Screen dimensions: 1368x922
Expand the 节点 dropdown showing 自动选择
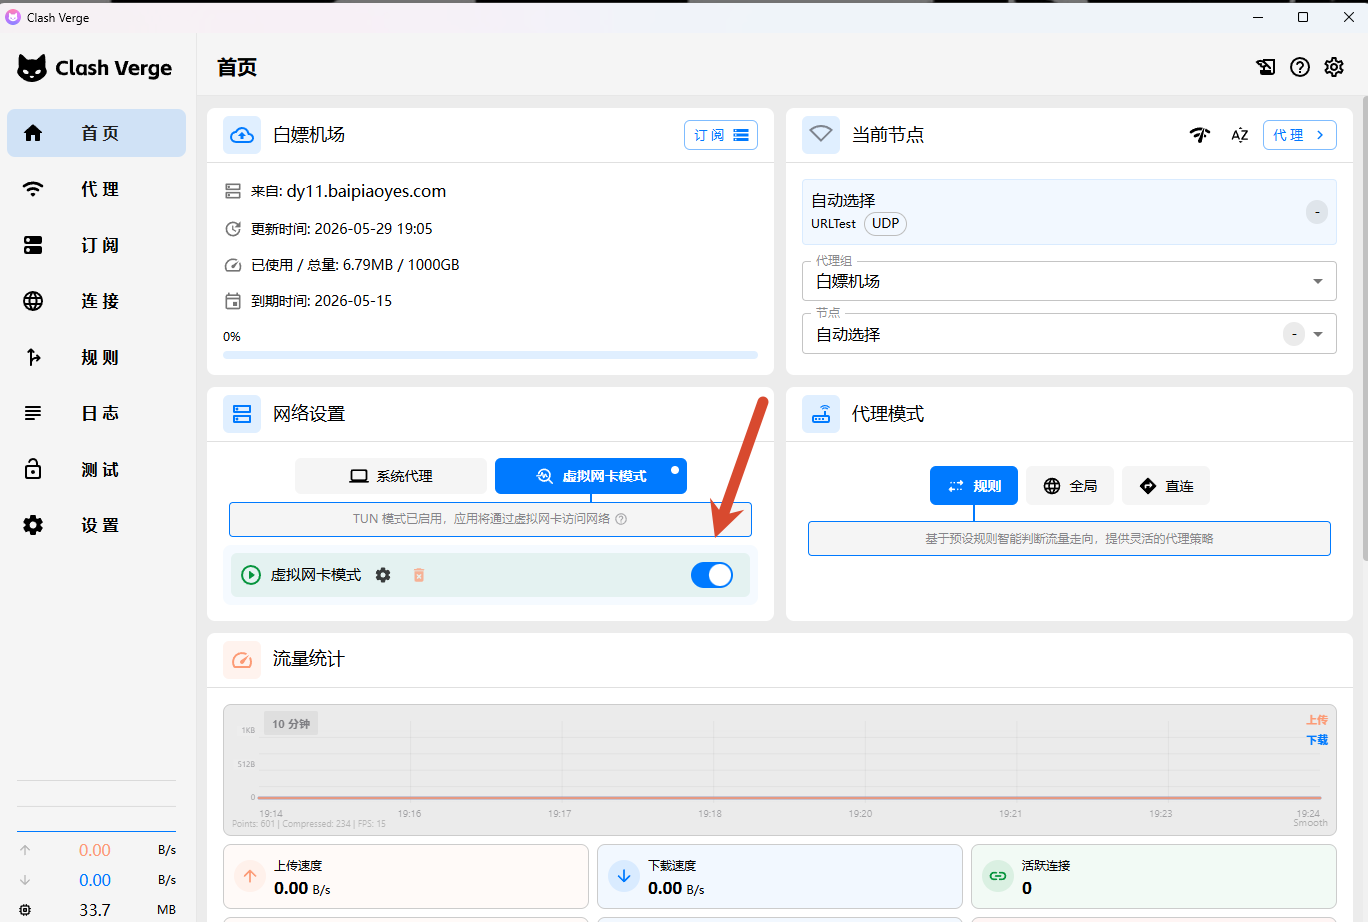click(1069, 334)
